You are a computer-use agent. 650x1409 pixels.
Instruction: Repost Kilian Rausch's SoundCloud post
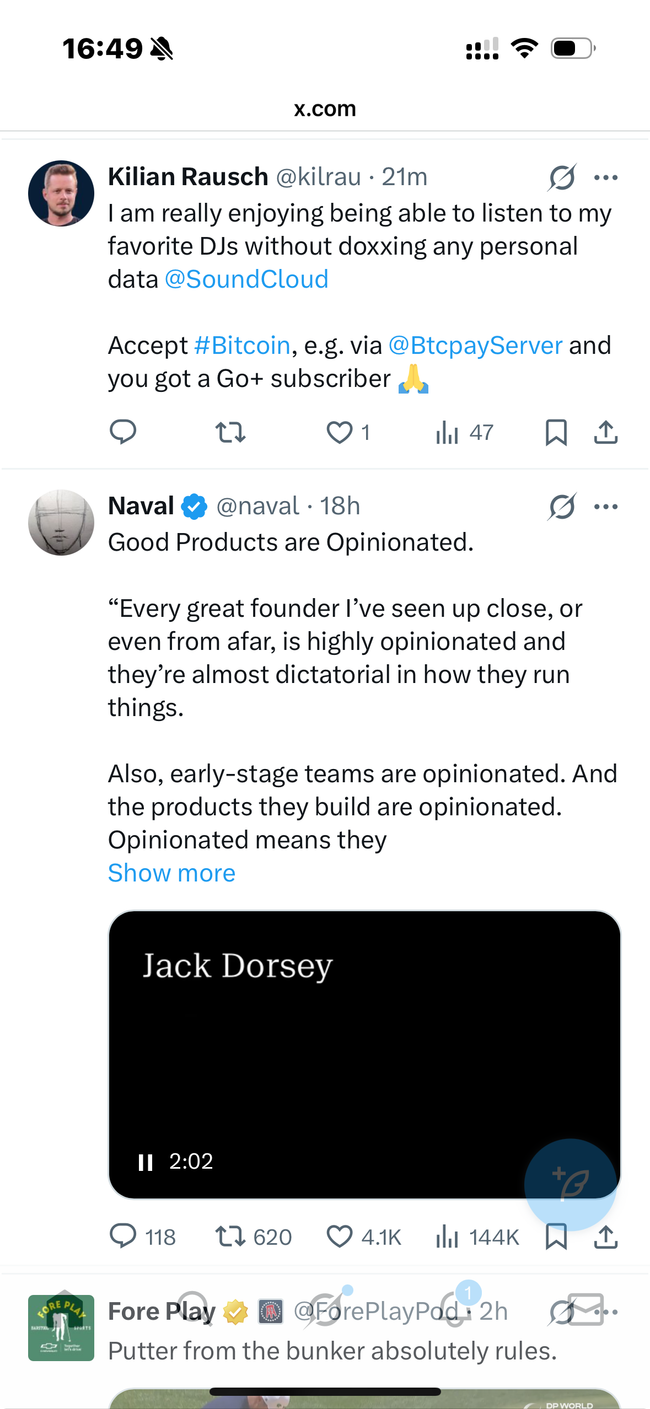[231, 432]
